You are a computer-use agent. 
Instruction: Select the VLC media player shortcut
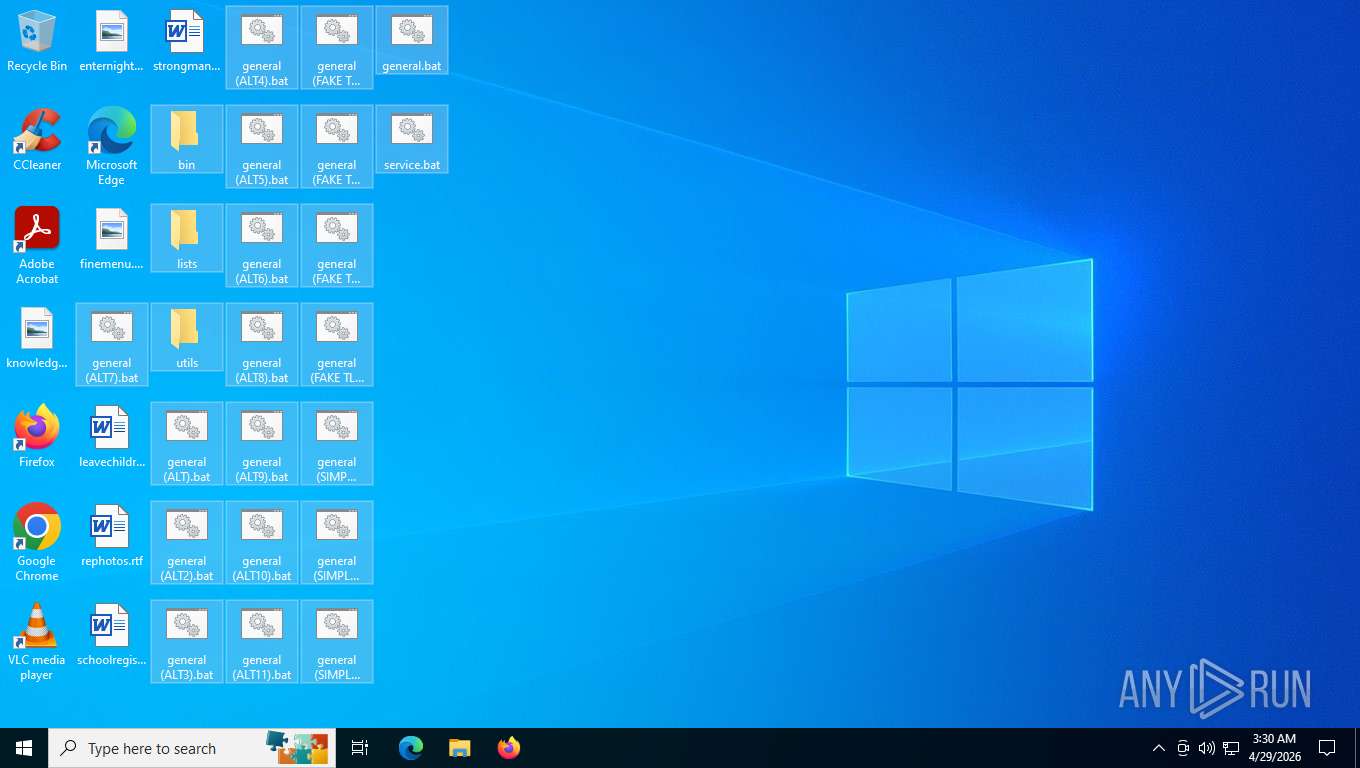coord(37,642)
